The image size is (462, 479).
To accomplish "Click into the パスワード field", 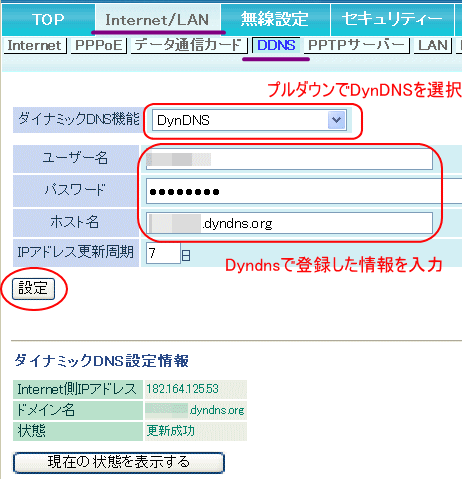I will (304, 191).
